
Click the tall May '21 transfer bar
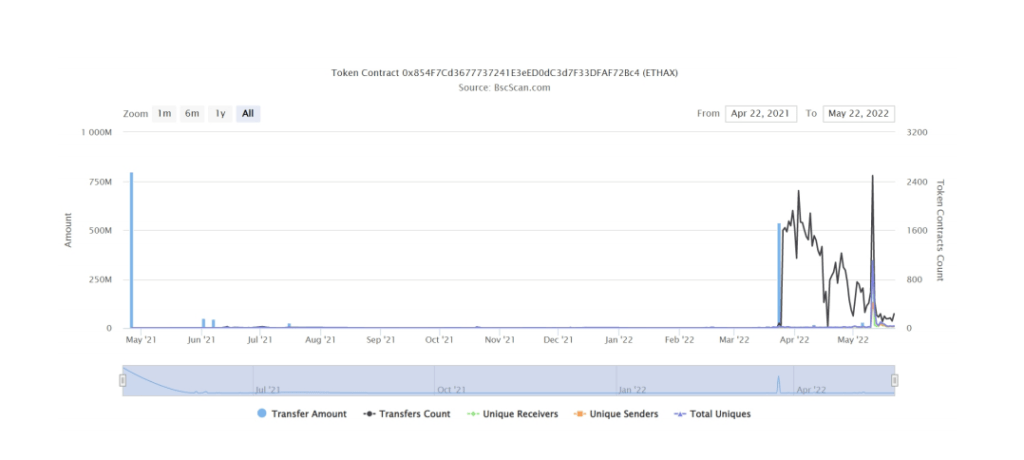[x=131, y=250]
